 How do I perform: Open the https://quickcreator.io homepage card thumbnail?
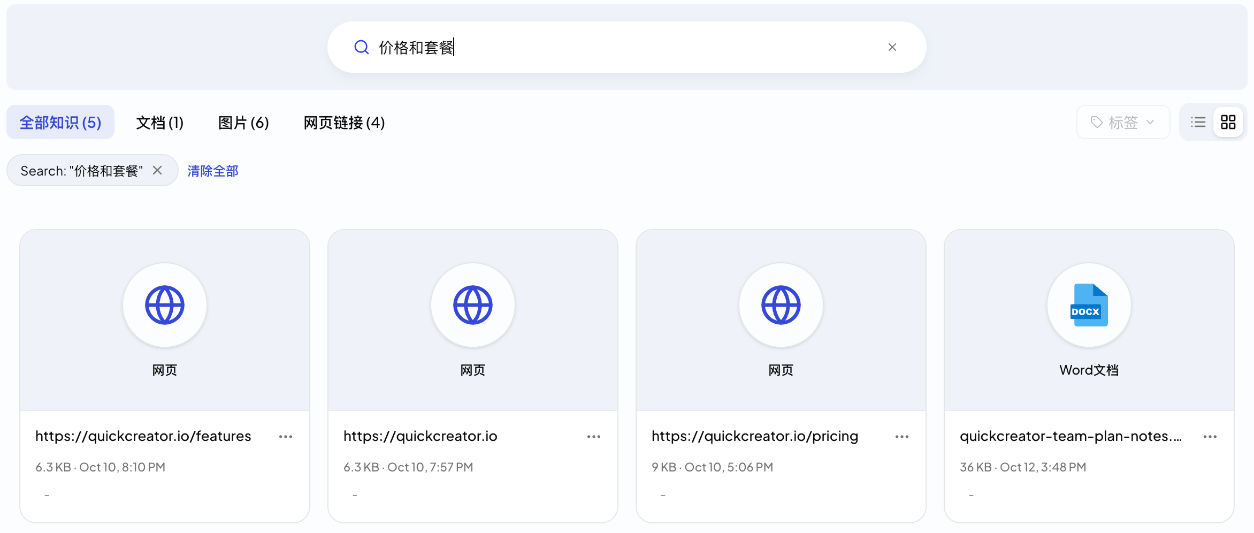click(x=473, y=321)
